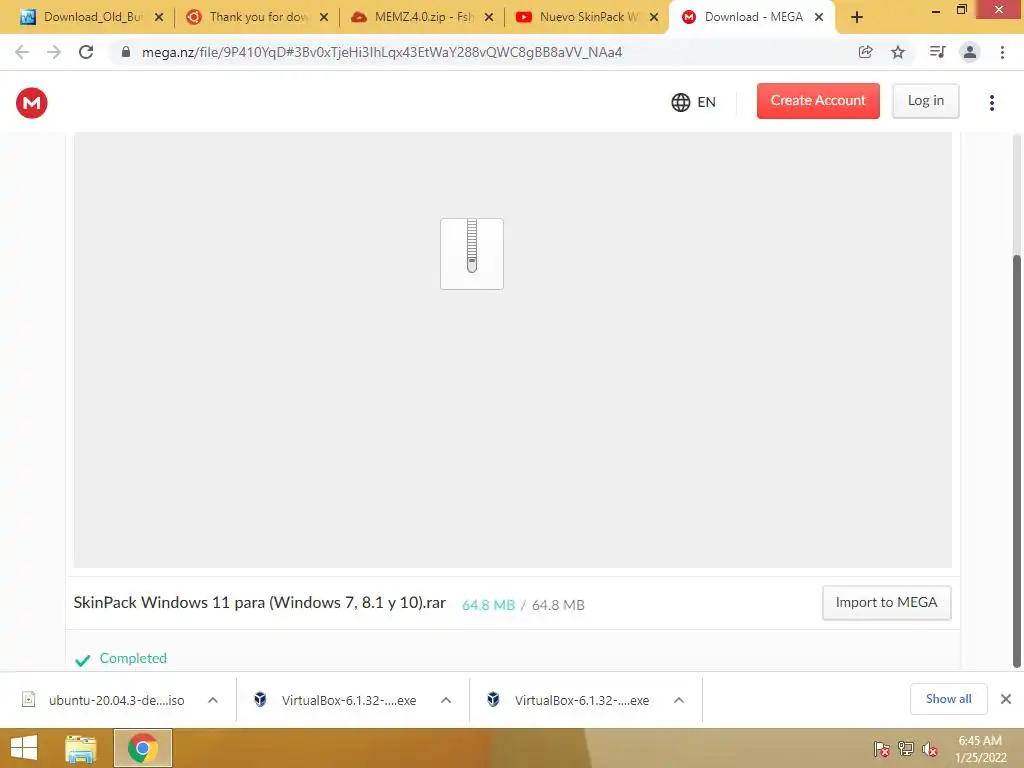Click the share this page icon

point(865,52)
